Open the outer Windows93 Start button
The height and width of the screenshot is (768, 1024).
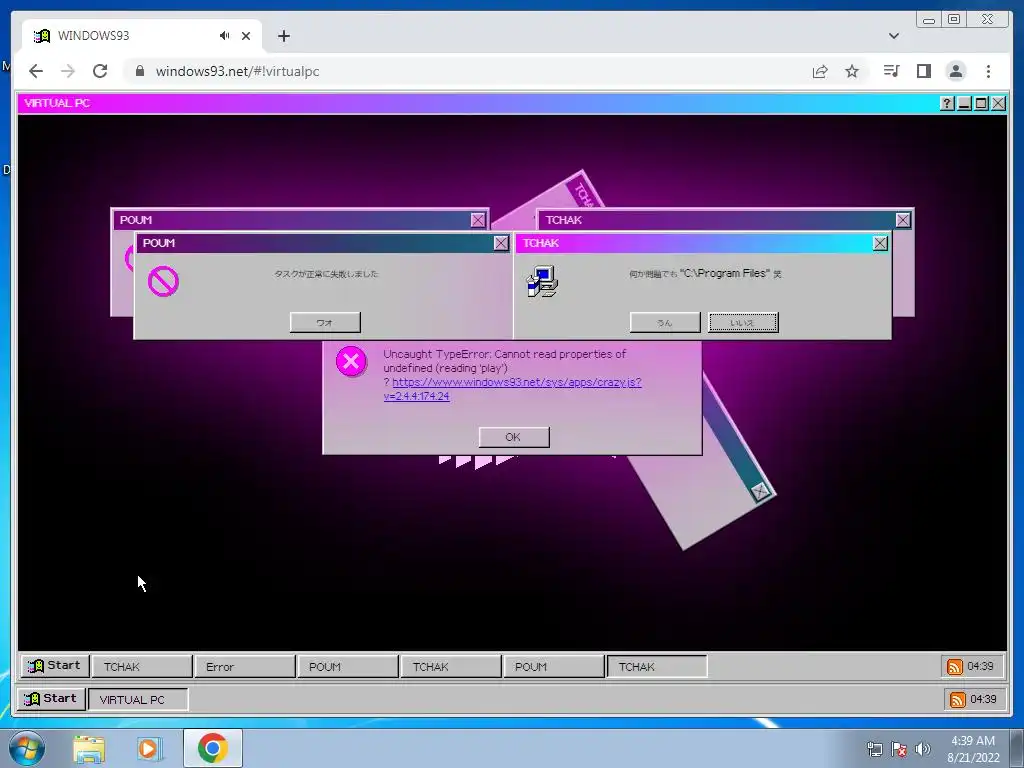51,699
